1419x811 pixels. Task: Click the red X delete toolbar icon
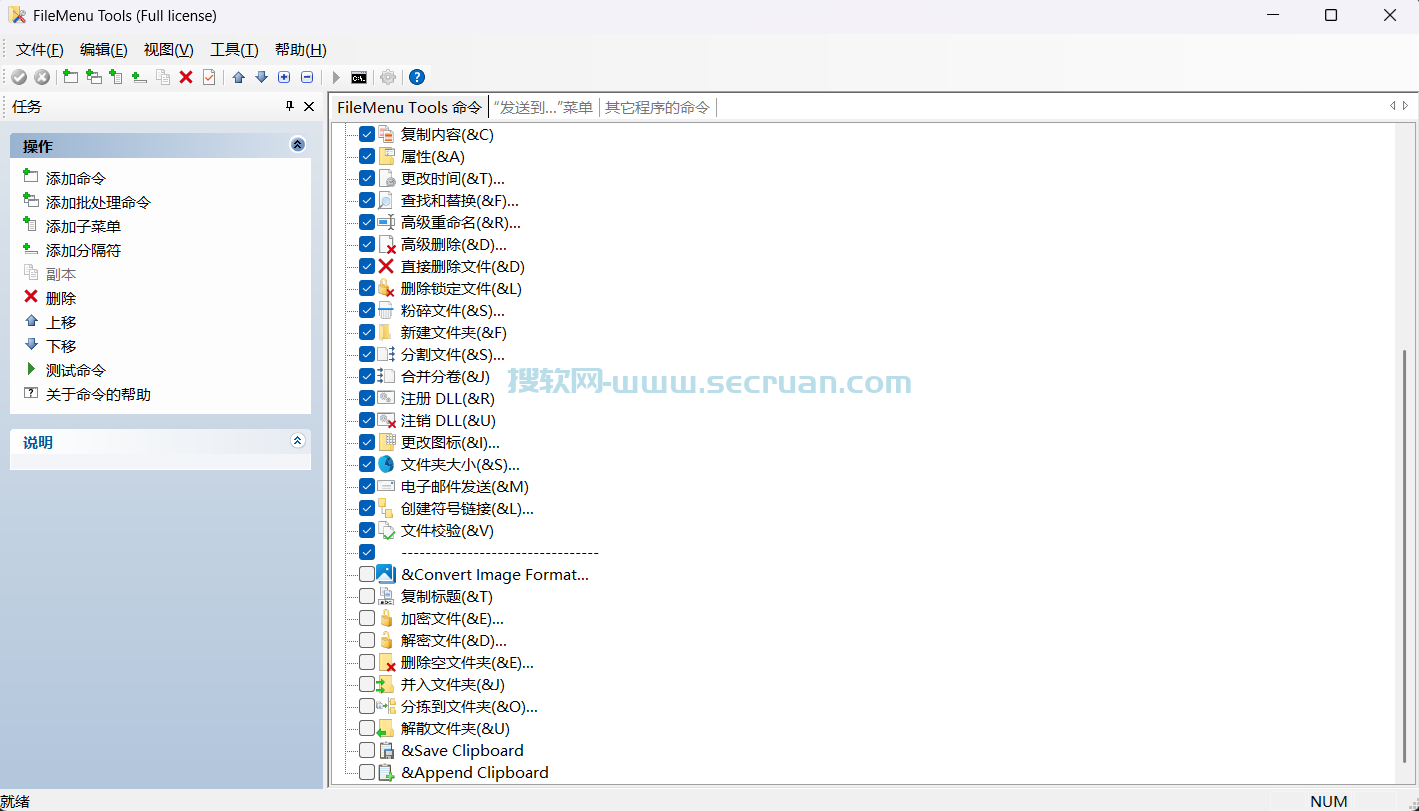[x=186, y=77]
